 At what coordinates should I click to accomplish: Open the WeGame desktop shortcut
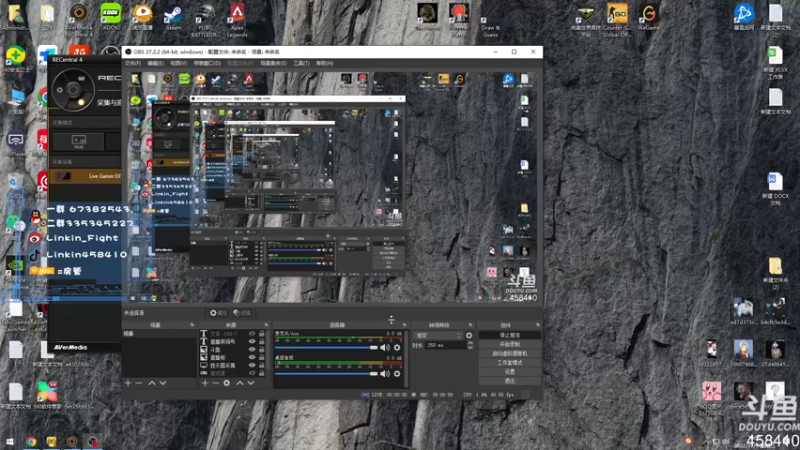coord(648,17)
